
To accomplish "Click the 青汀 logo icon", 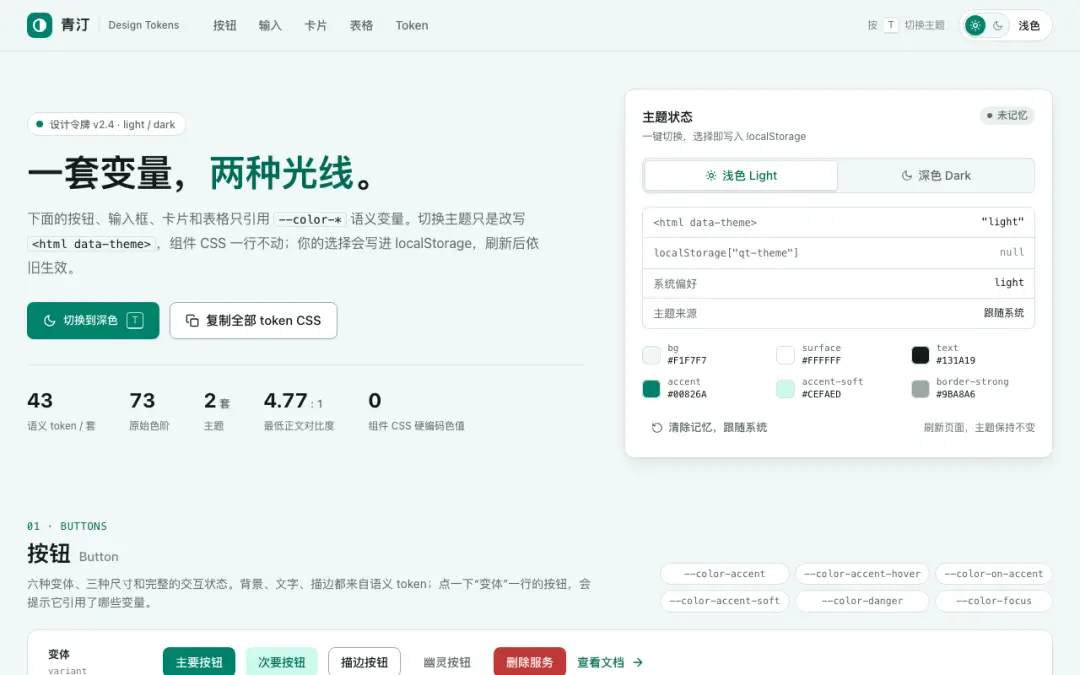I will click(39, 25).
